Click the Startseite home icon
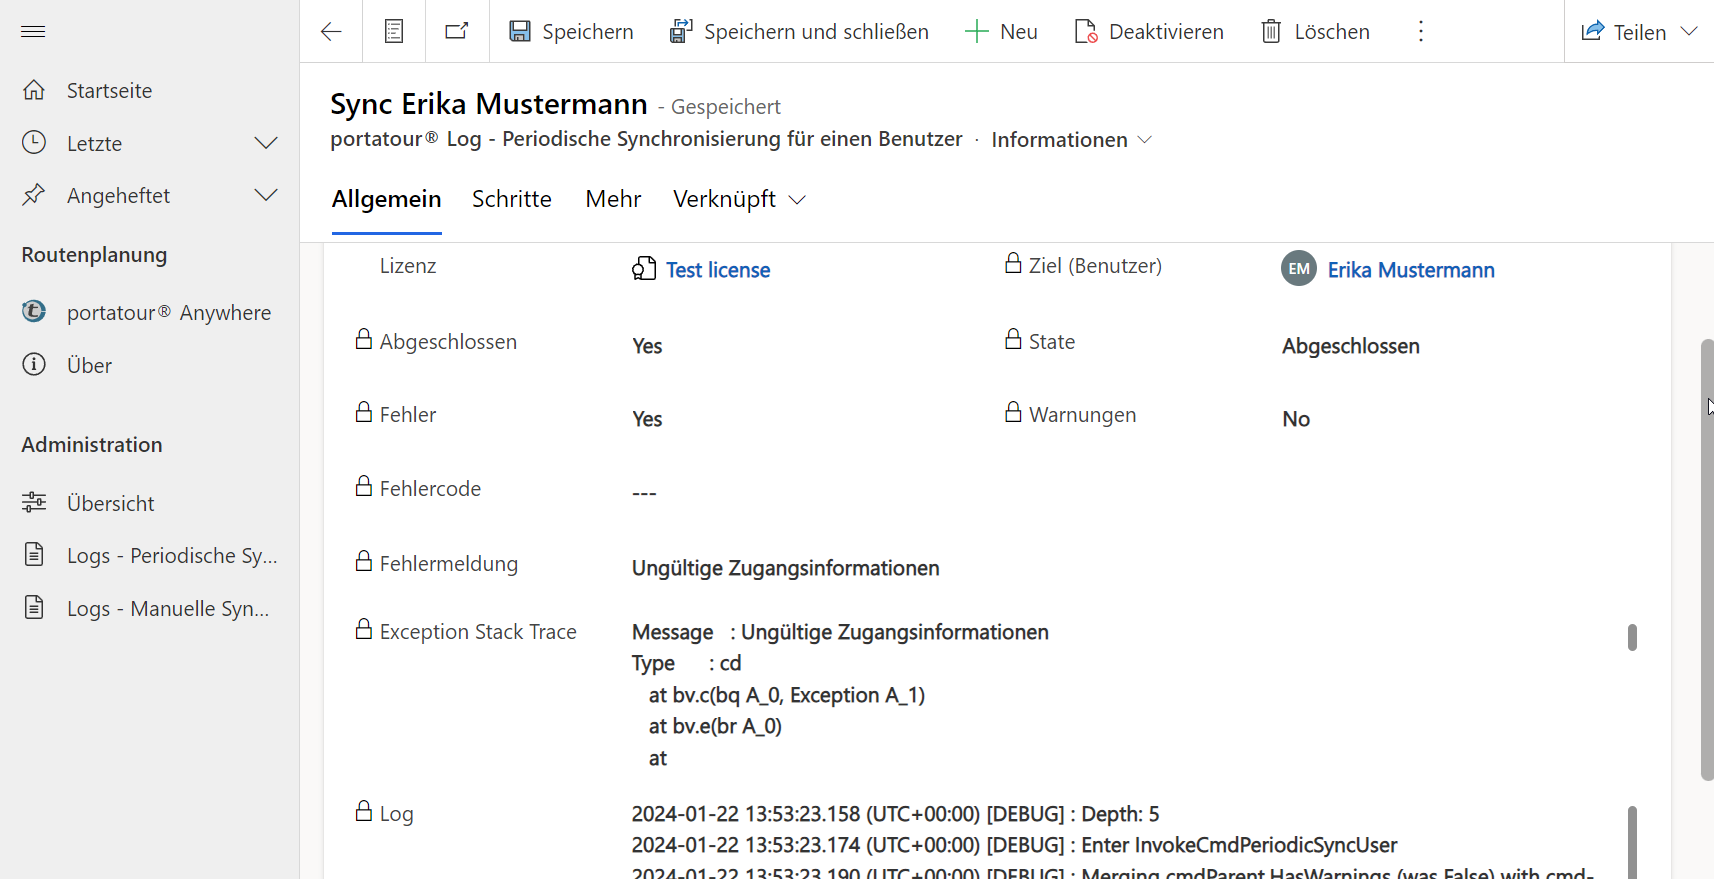1714x879 pixels. pyautogui.click(x=34, y=90)
